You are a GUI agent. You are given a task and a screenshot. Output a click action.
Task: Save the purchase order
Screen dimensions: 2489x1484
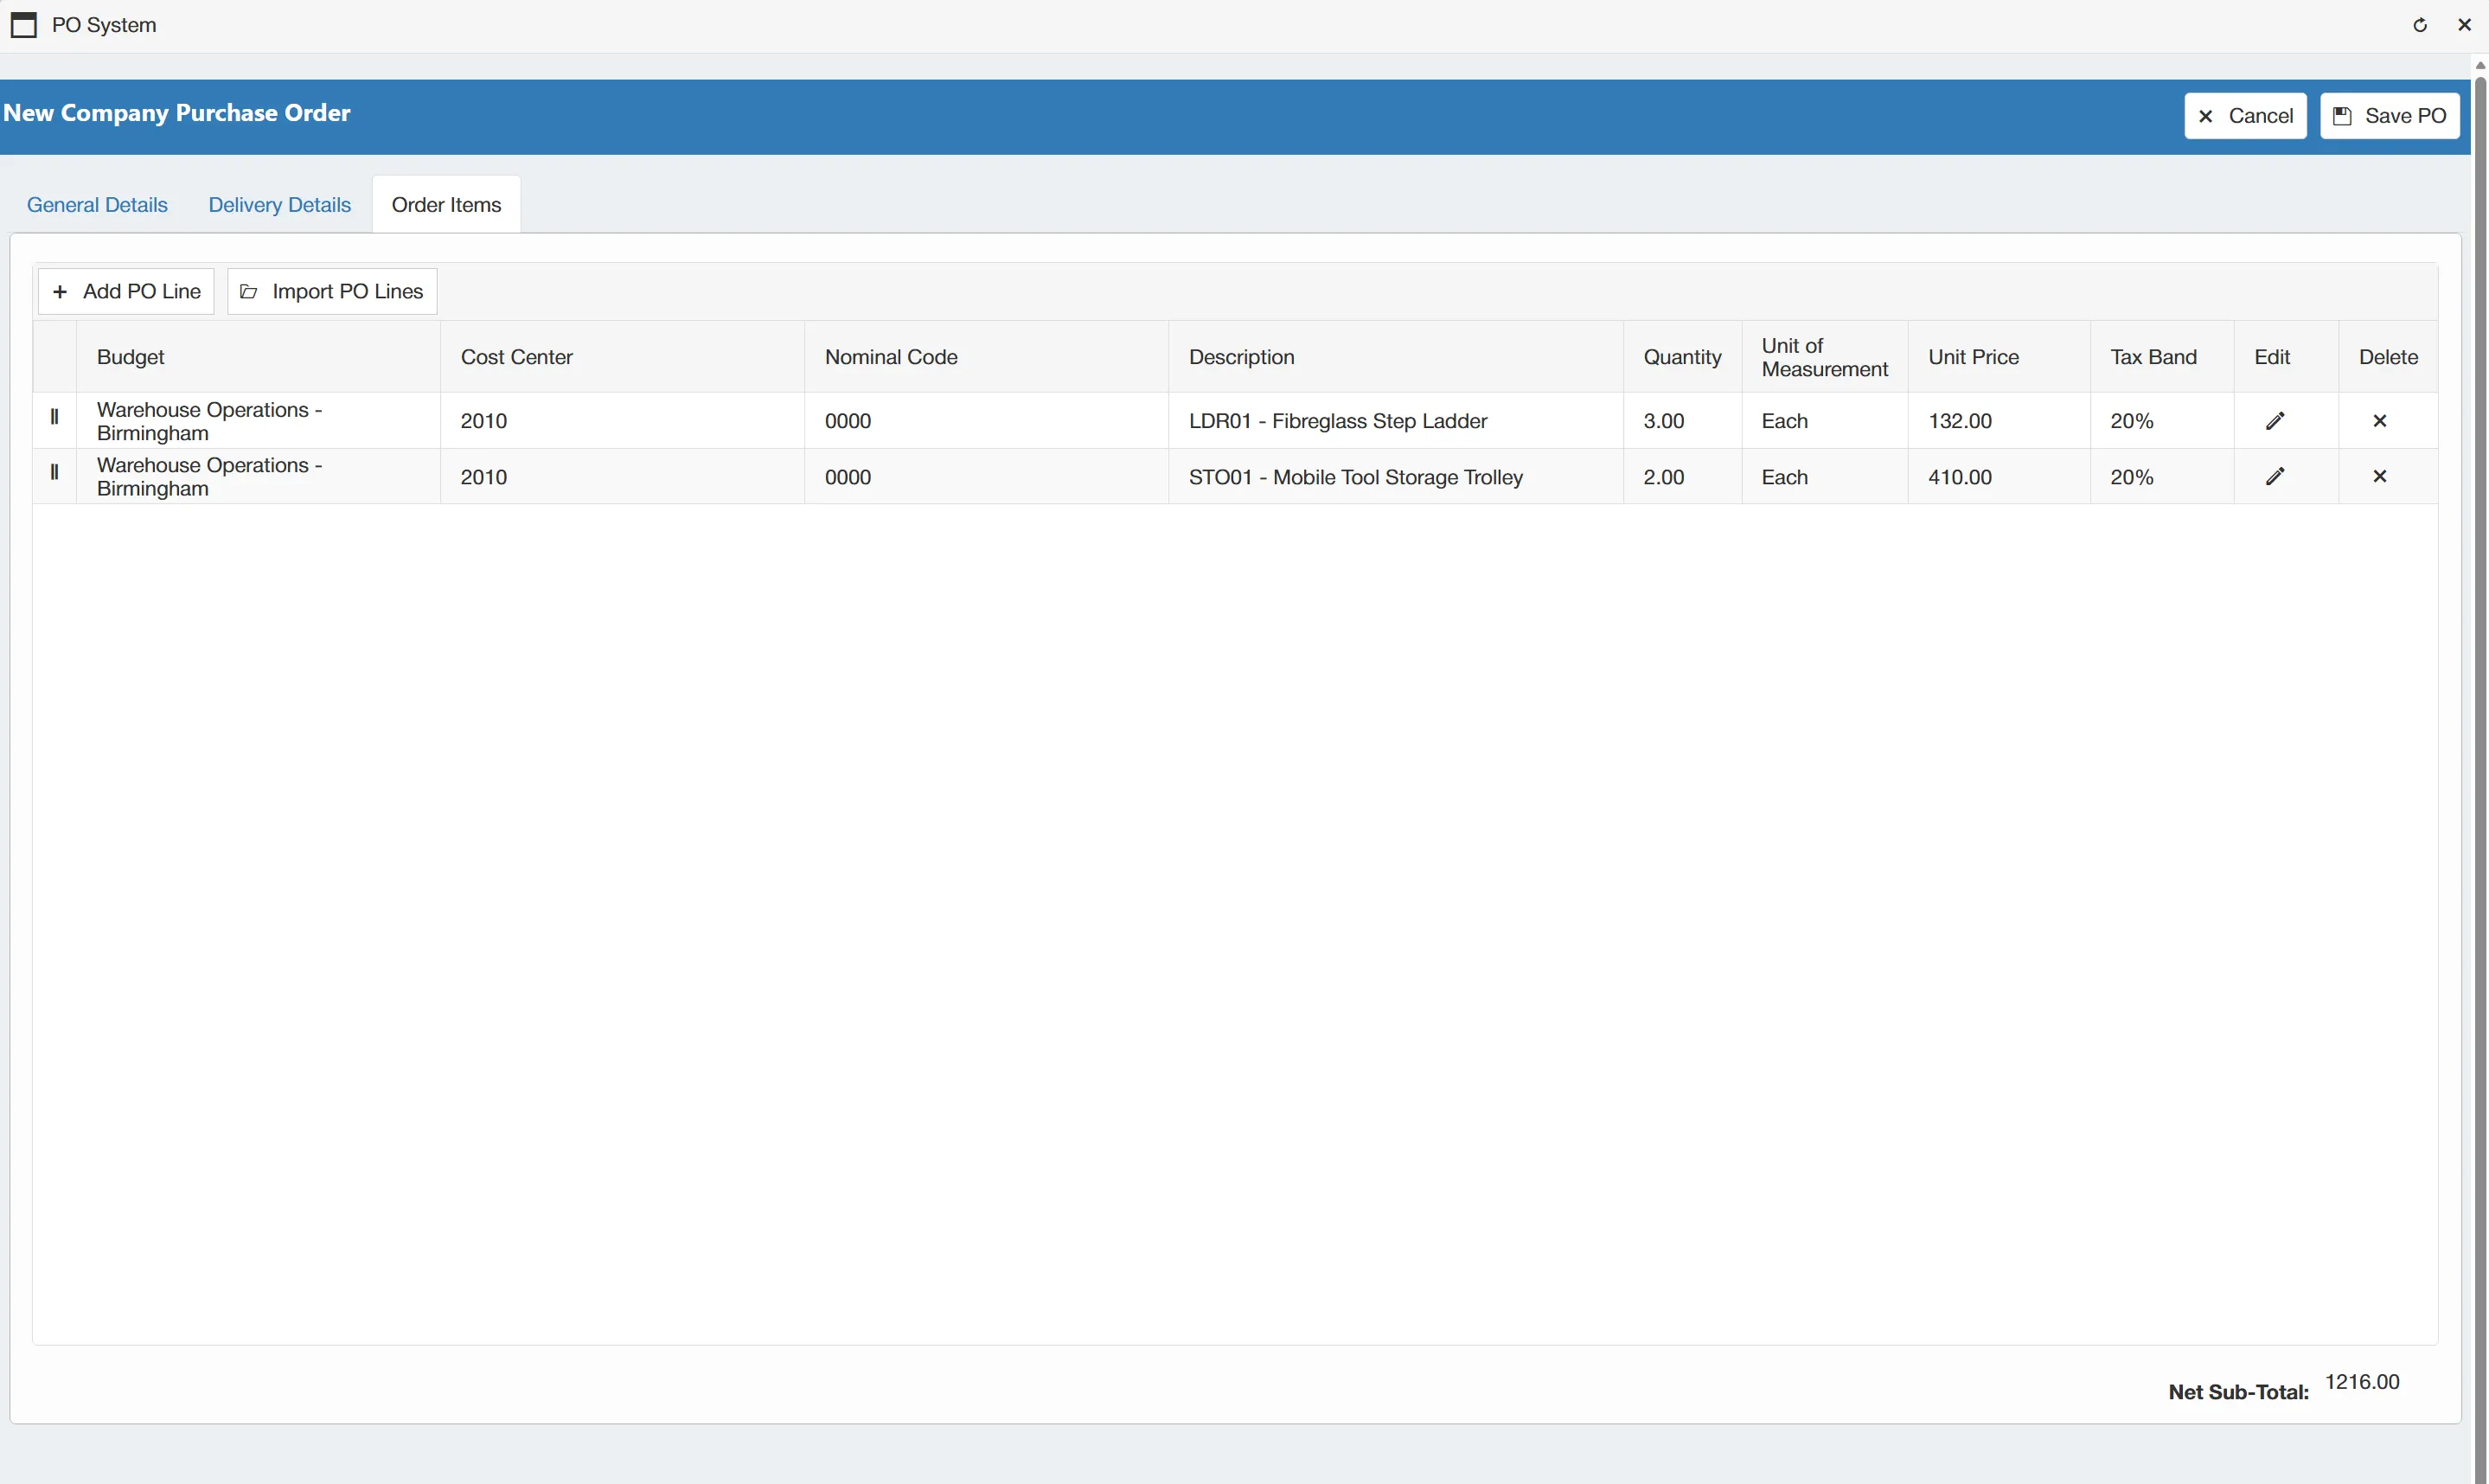[2390, 116]
